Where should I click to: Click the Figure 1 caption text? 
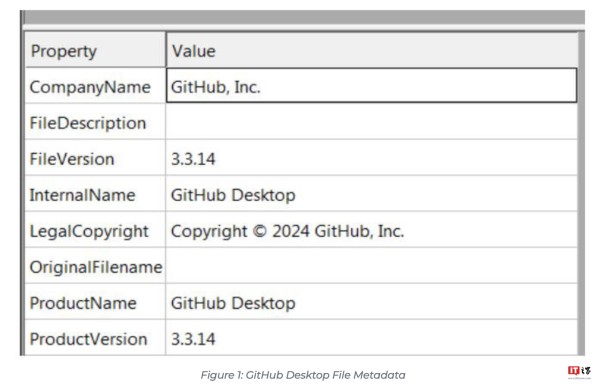pos(303,375)
